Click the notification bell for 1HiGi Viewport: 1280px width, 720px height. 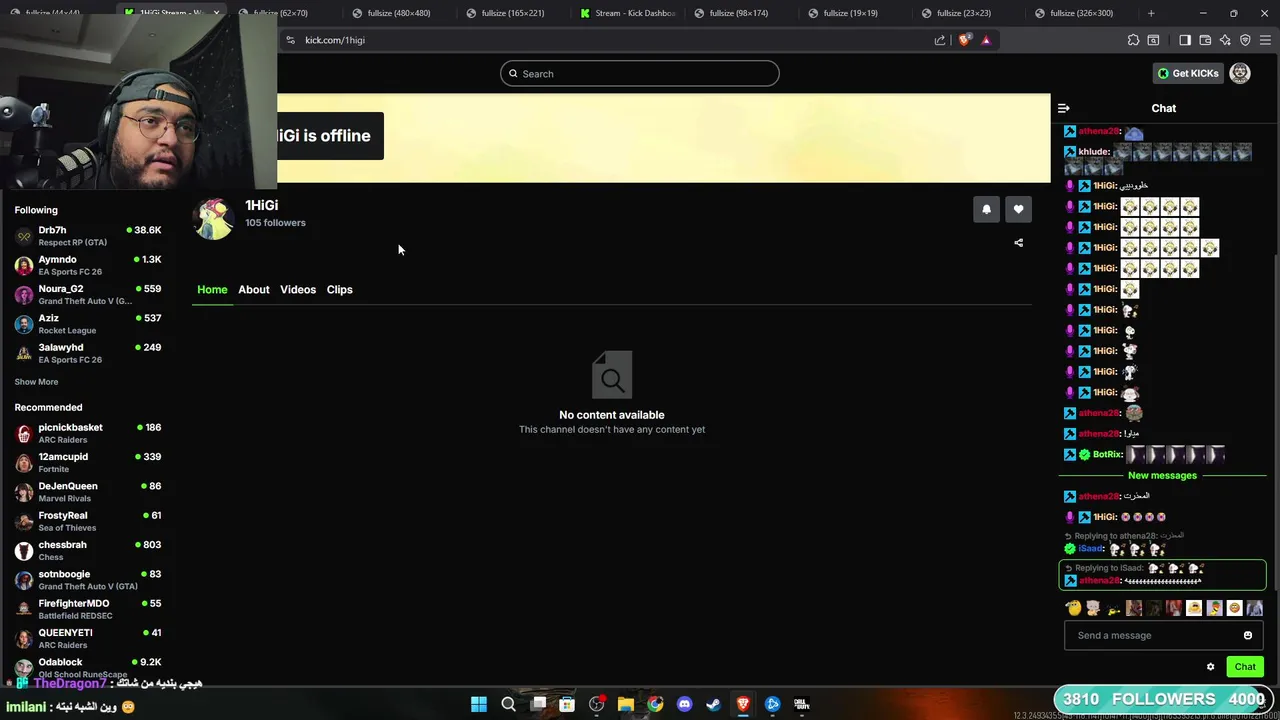[x=986, y=209]
